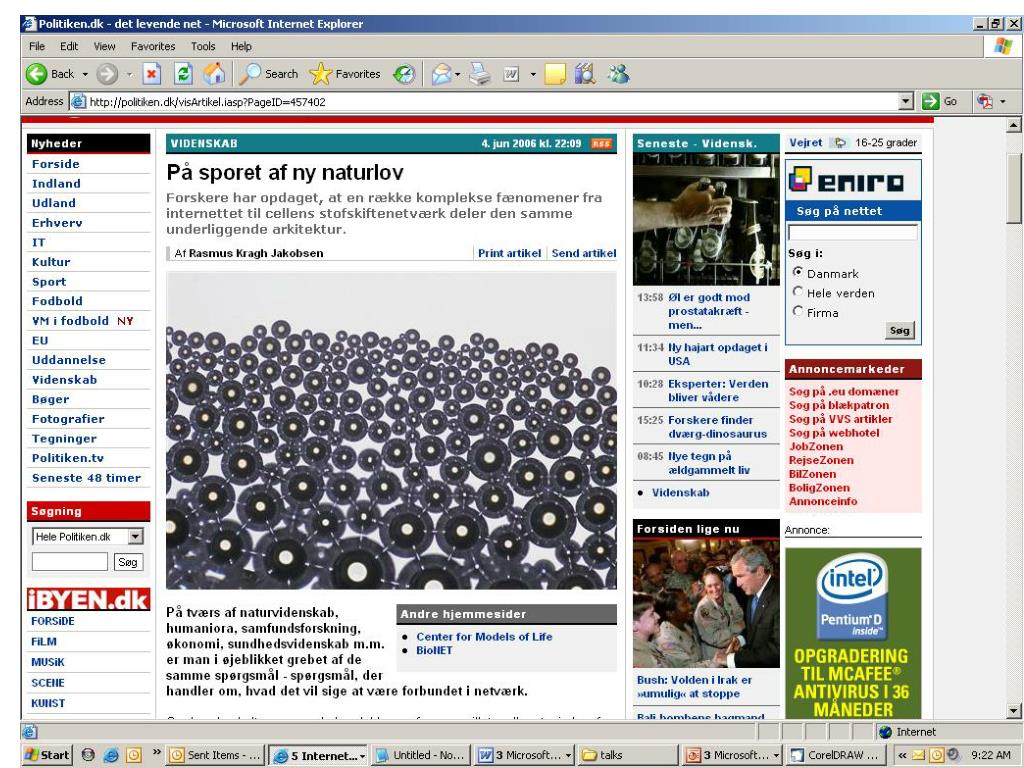
Task: Click the yellow Discuss note icon
Action: click(554, 74)
